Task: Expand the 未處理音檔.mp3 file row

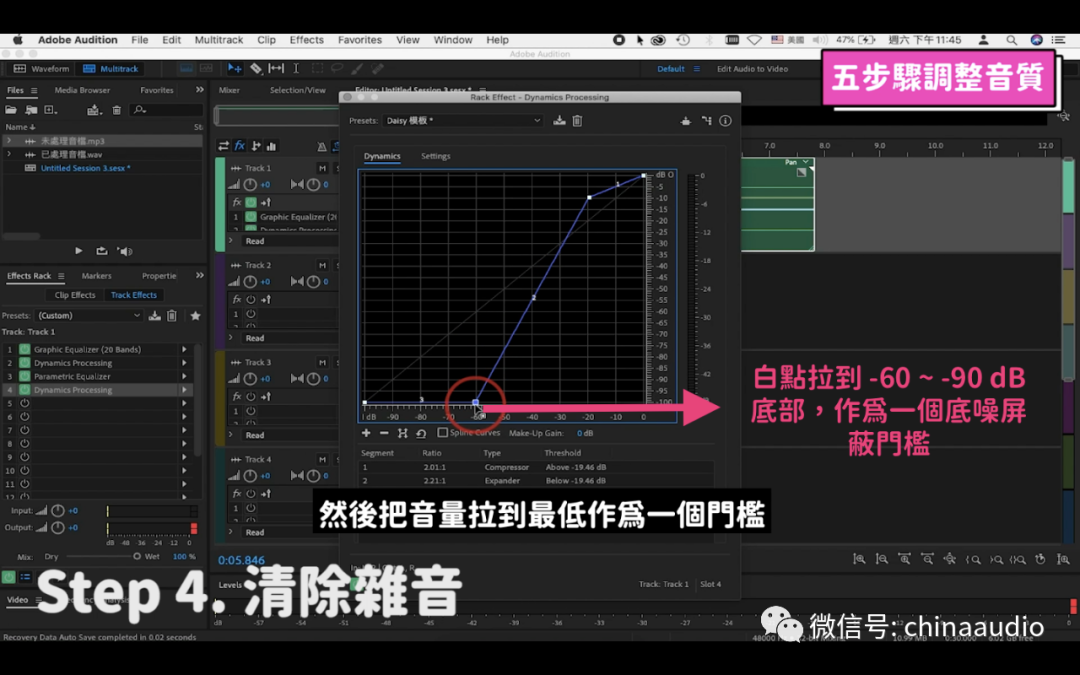Action: (9, 141)
